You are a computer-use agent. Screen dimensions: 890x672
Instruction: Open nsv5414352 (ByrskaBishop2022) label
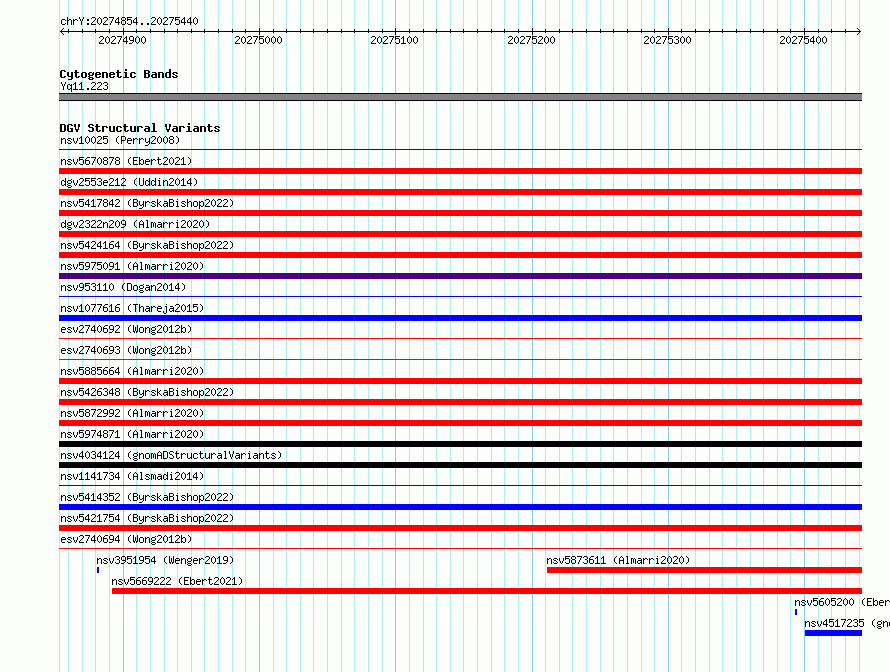pos(147,497)
